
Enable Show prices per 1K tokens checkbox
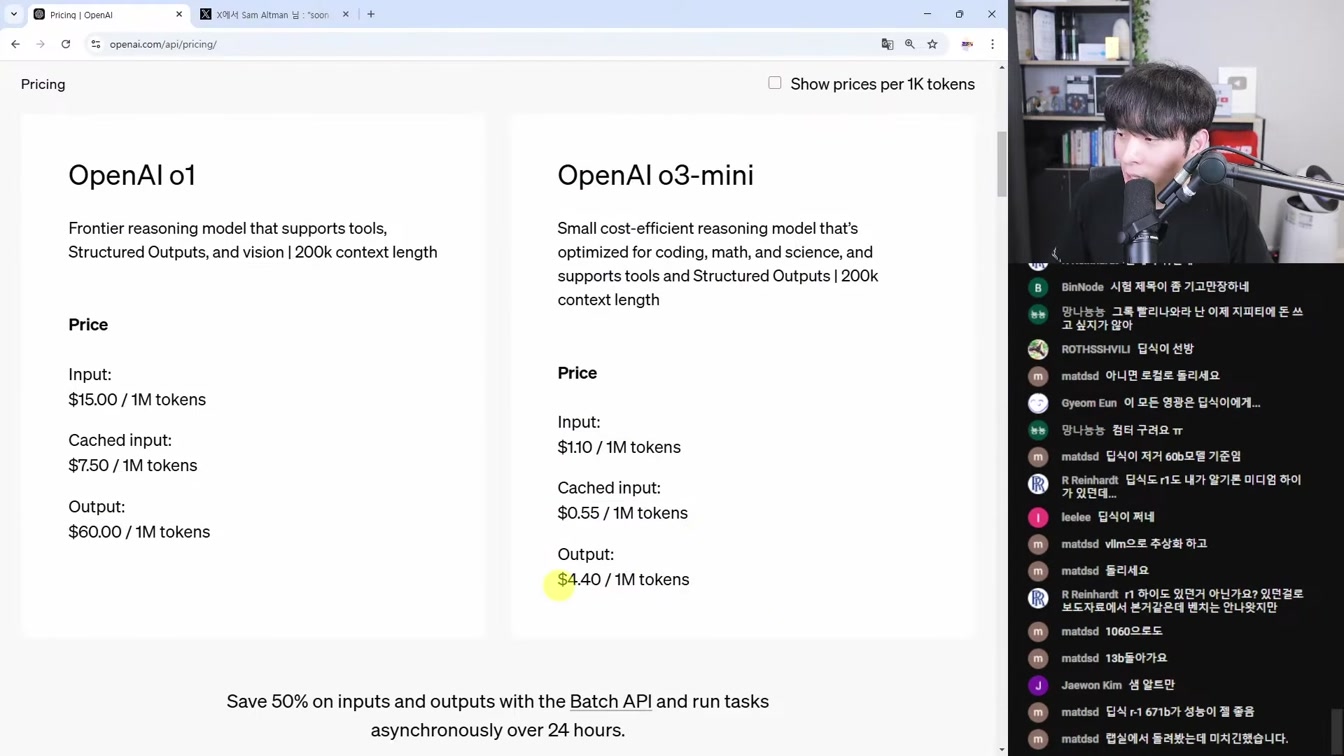pos(775,83)
